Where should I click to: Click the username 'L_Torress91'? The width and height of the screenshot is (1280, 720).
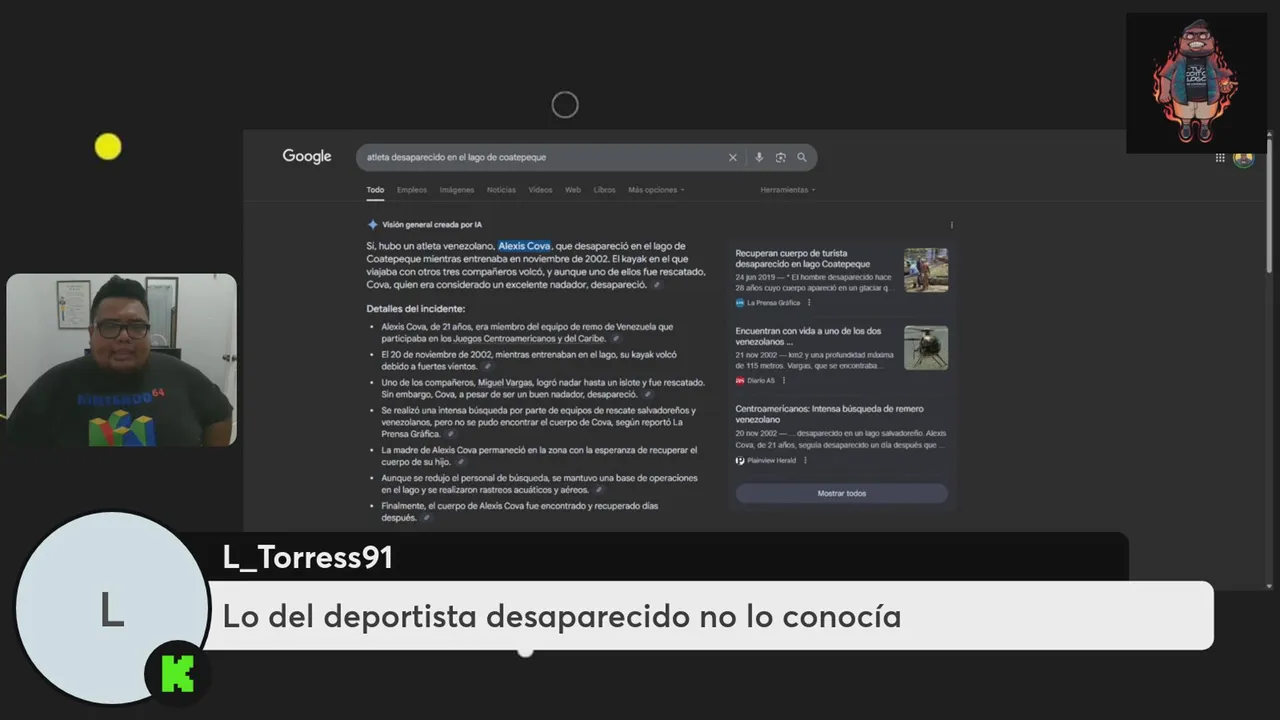(307, 558)
